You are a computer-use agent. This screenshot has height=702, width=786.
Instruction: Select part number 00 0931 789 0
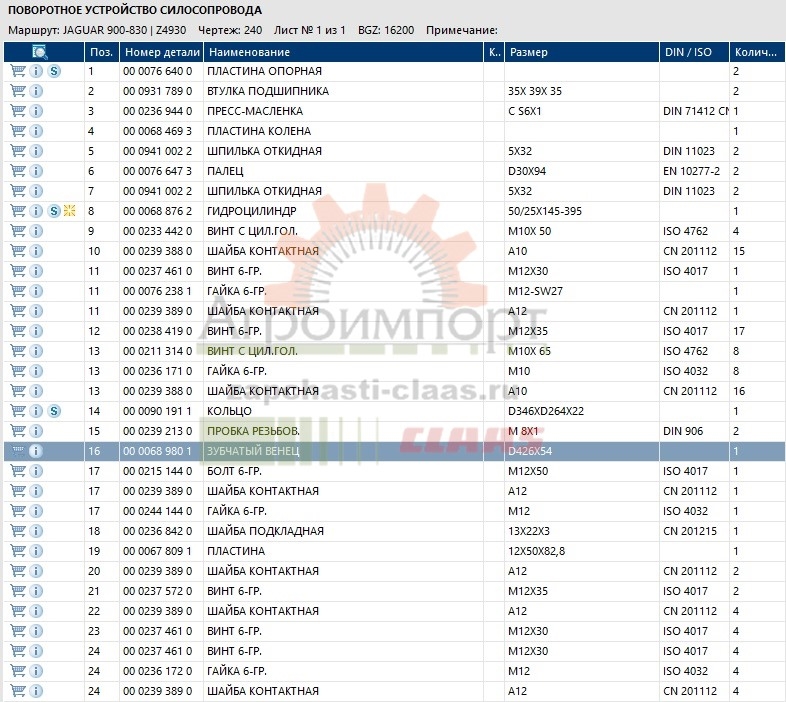(157, 91)
